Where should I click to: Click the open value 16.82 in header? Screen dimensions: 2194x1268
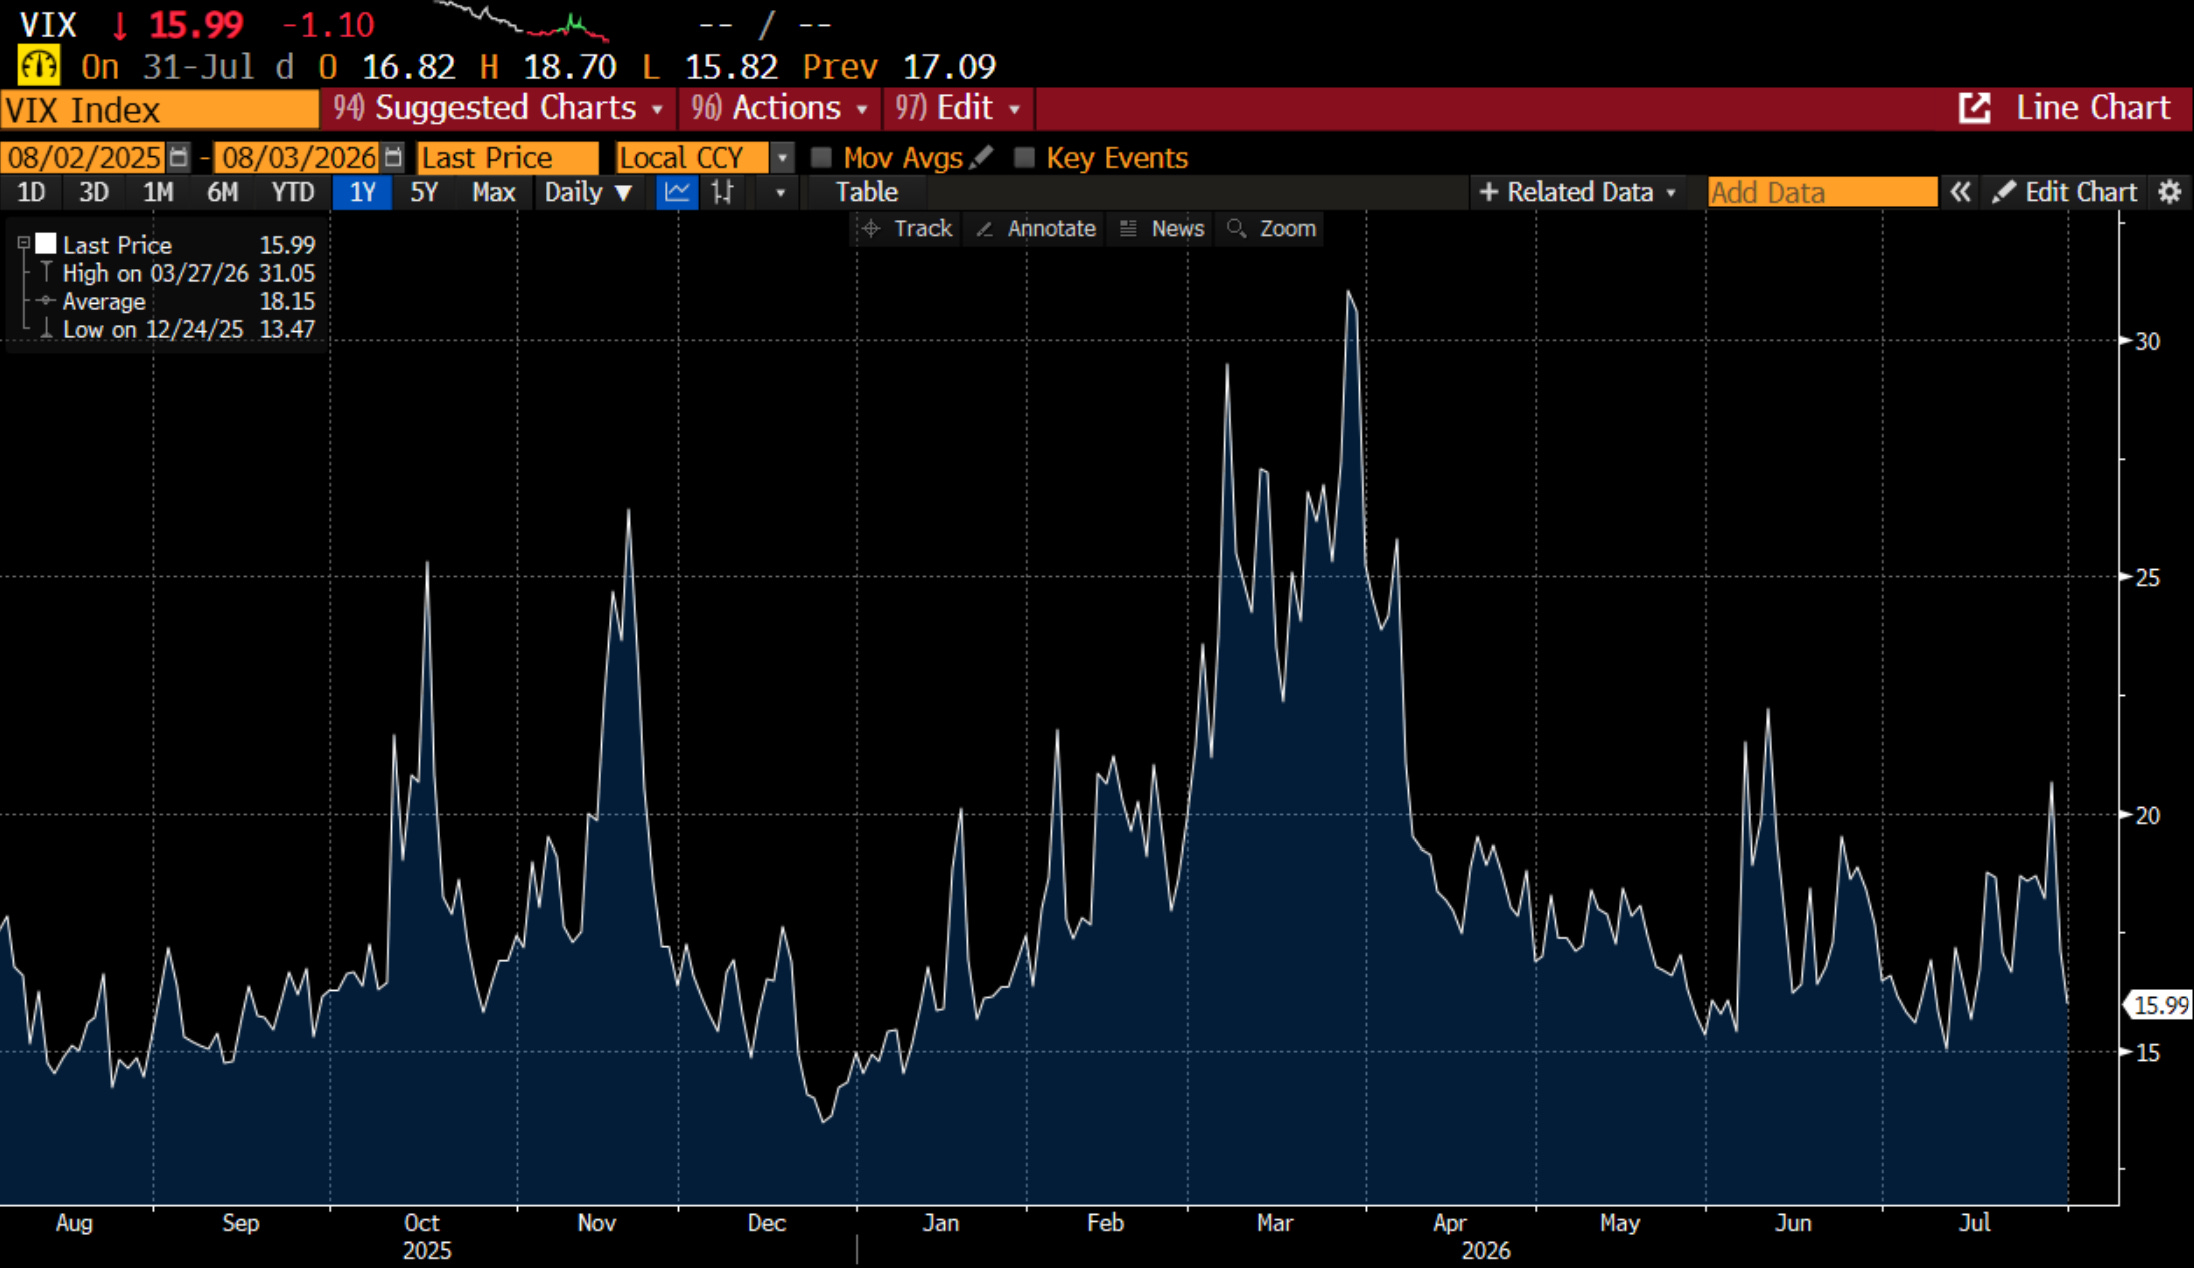408,67
